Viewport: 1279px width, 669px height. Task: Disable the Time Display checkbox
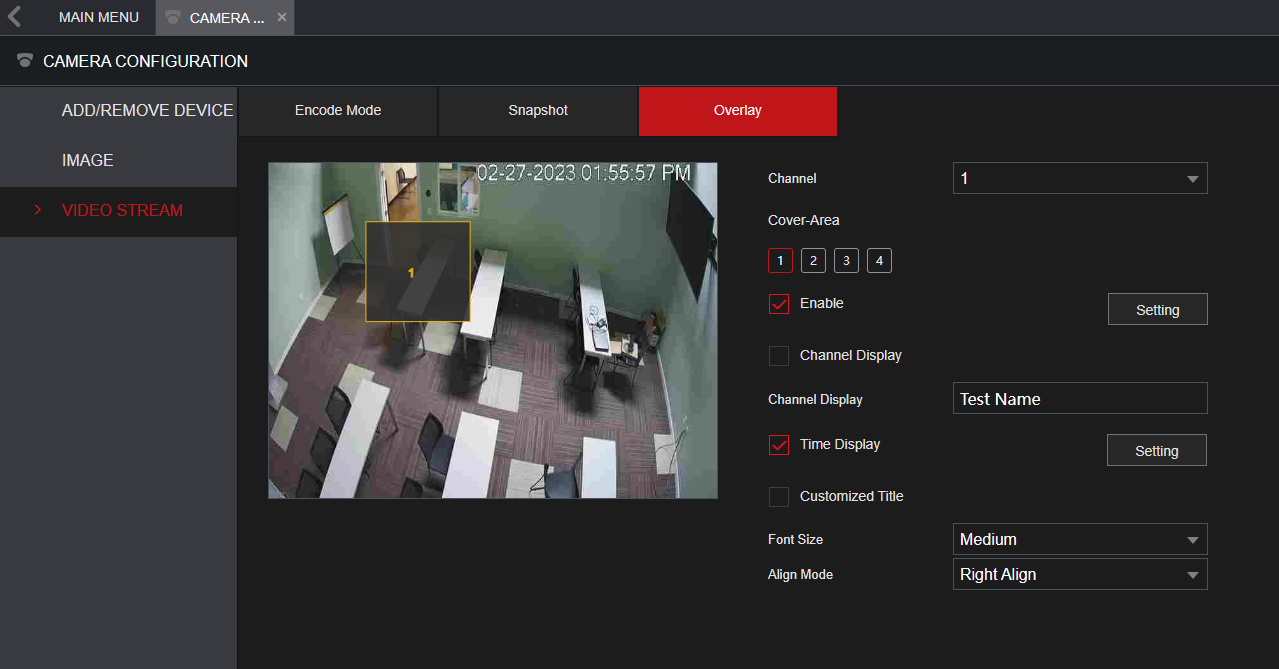pos(779,445)
